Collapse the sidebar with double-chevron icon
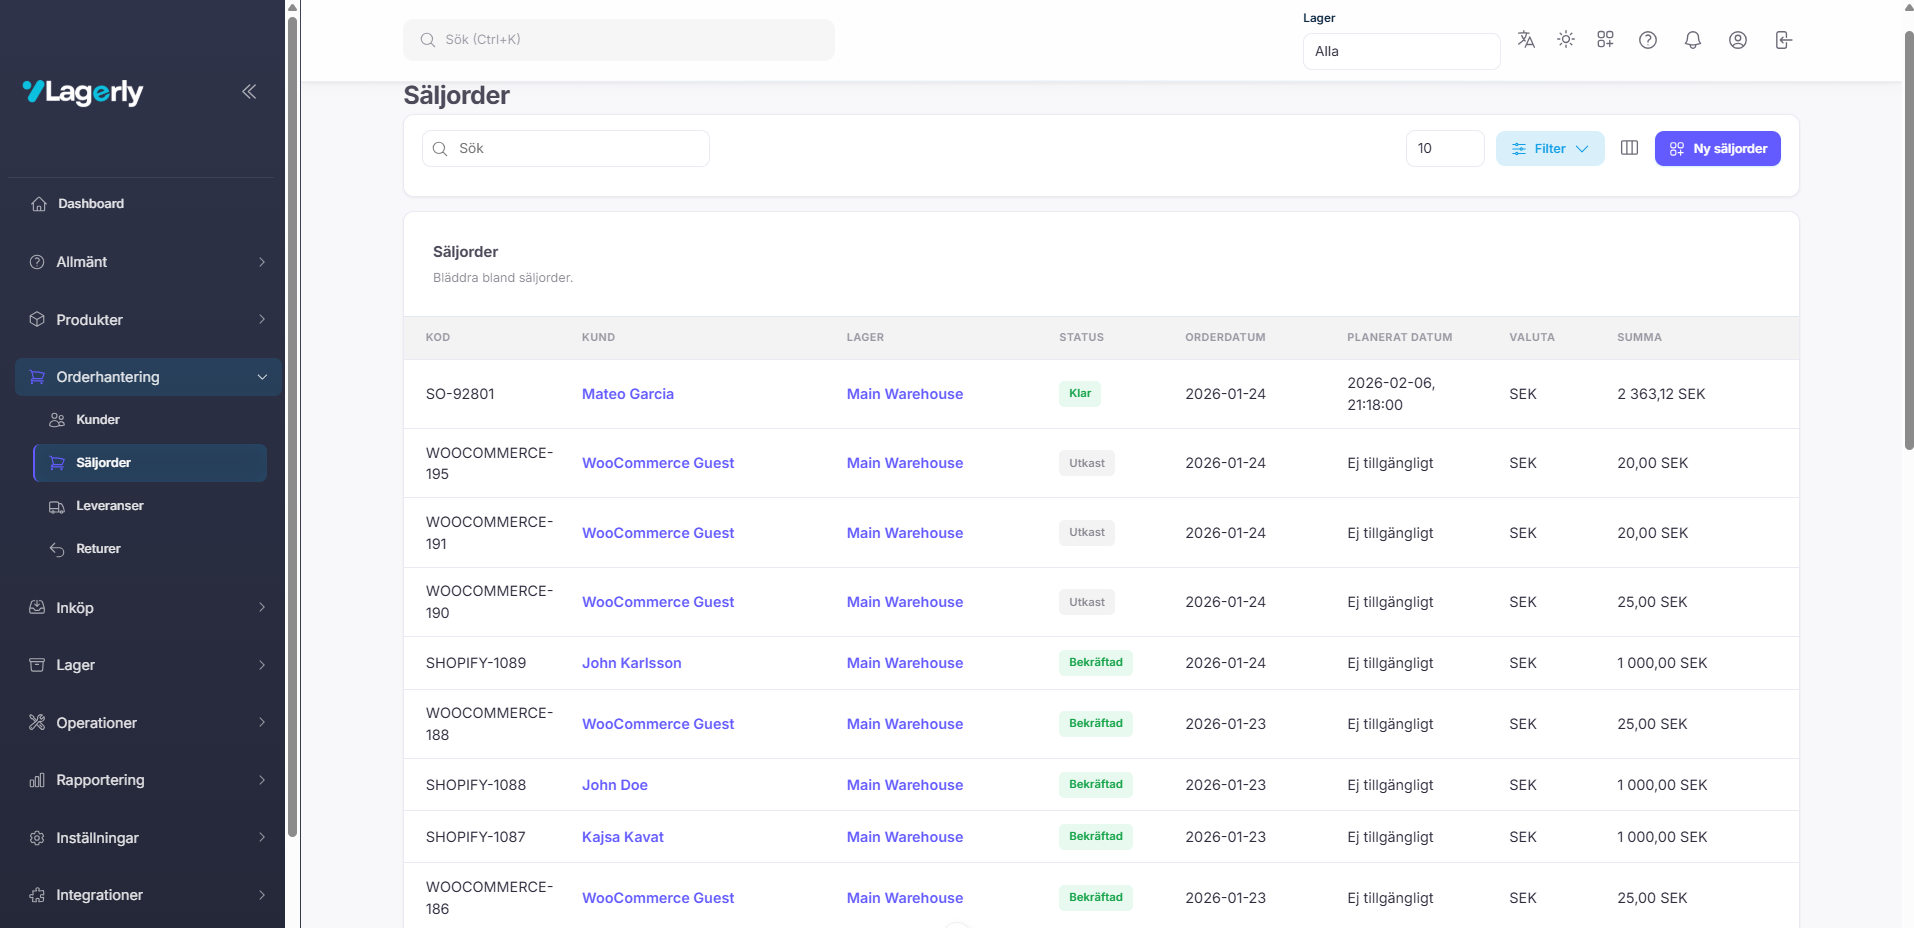The height and width of the screenshot is (928, 1914). [249, 92]
